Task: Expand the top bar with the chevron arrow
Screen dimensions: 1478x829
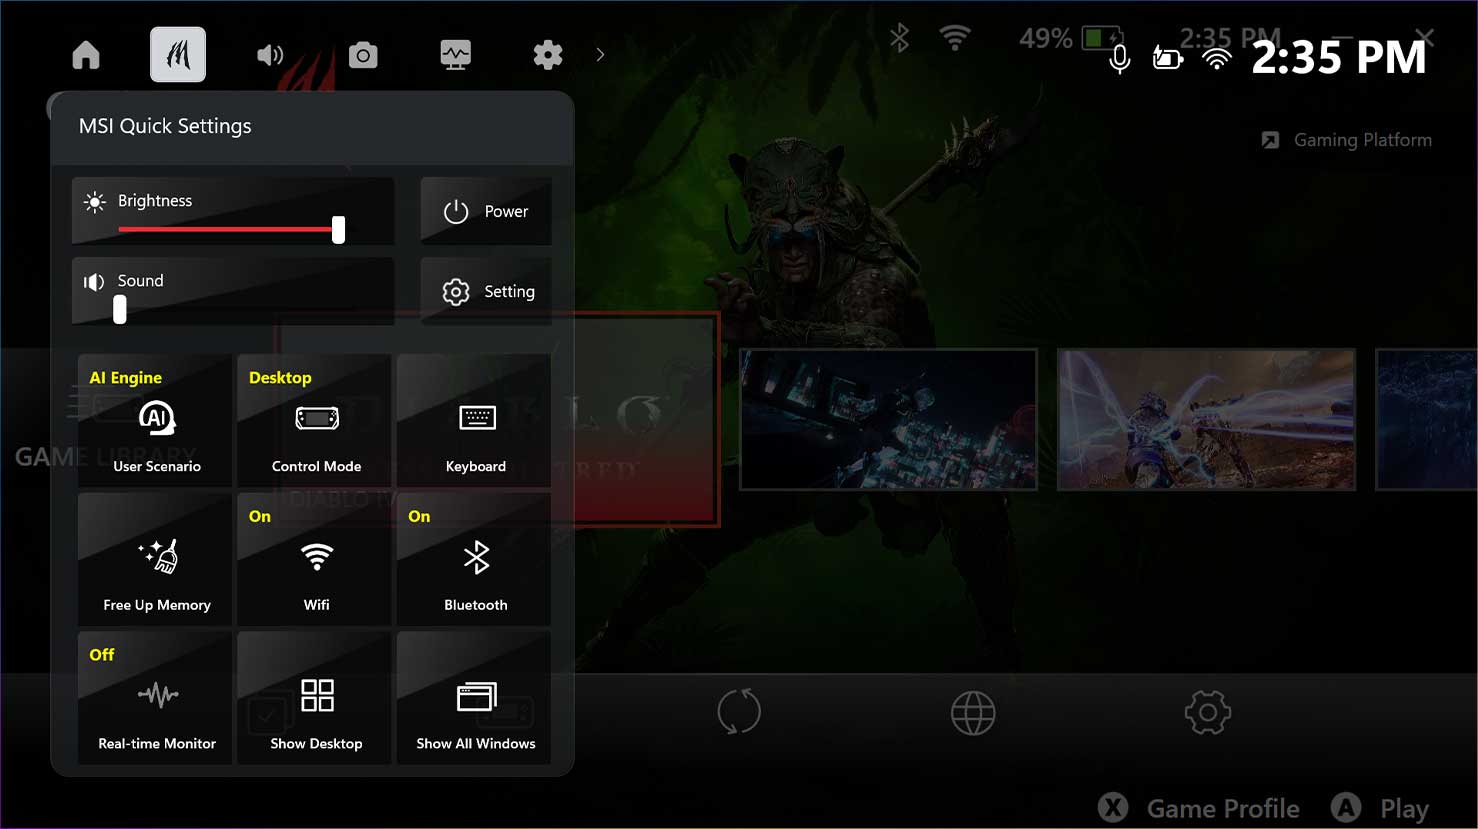Action: pos(599,55)
